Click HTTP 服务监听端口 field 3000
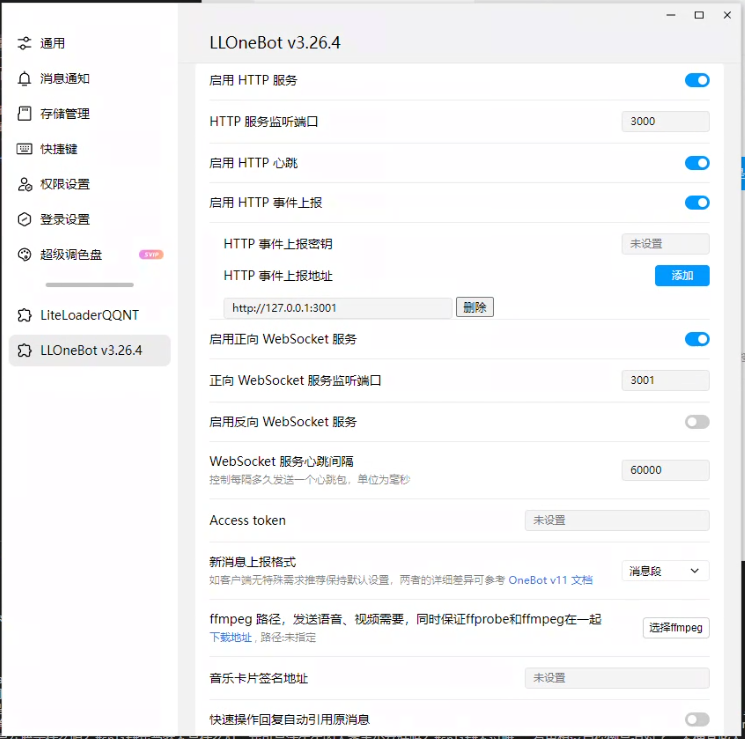 (665, 121)
